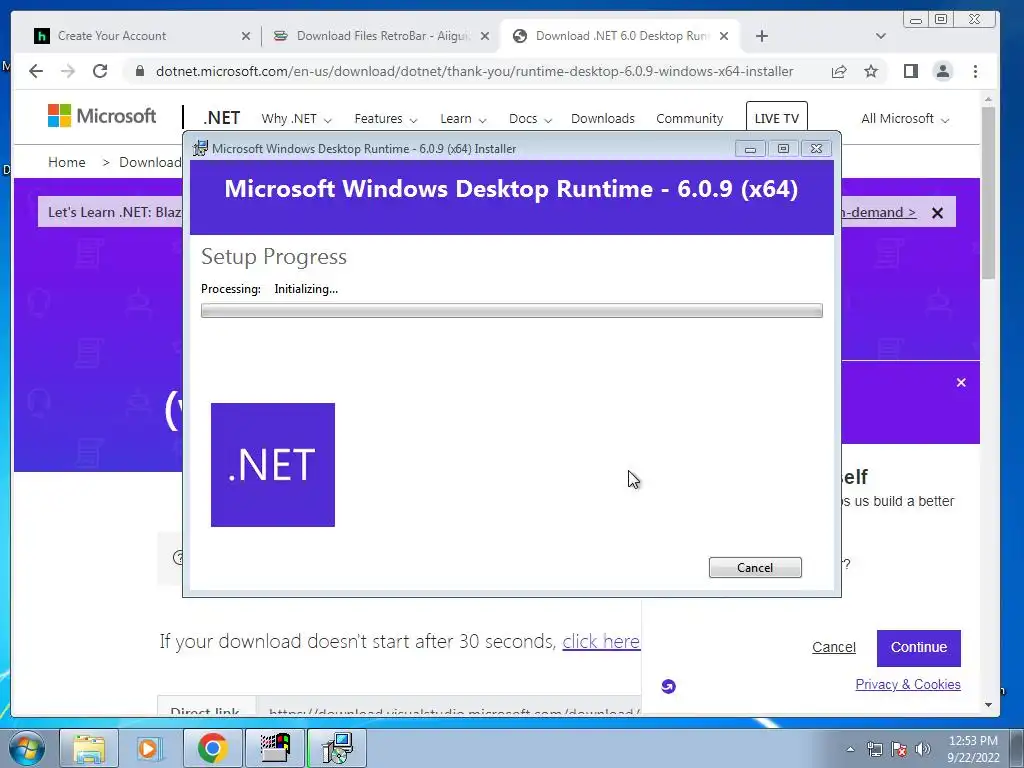This screenshot has height=768, width=1024.
Task: Open Privacy & Cookies link
Action: (x=908, y=684)
